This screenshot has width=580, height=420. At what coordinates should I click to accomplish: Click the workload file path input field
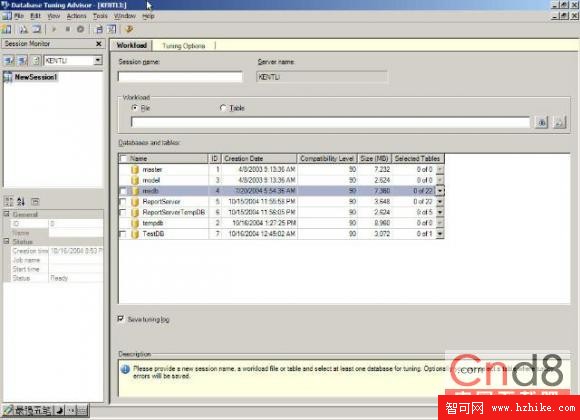click(x=330, y=122)
